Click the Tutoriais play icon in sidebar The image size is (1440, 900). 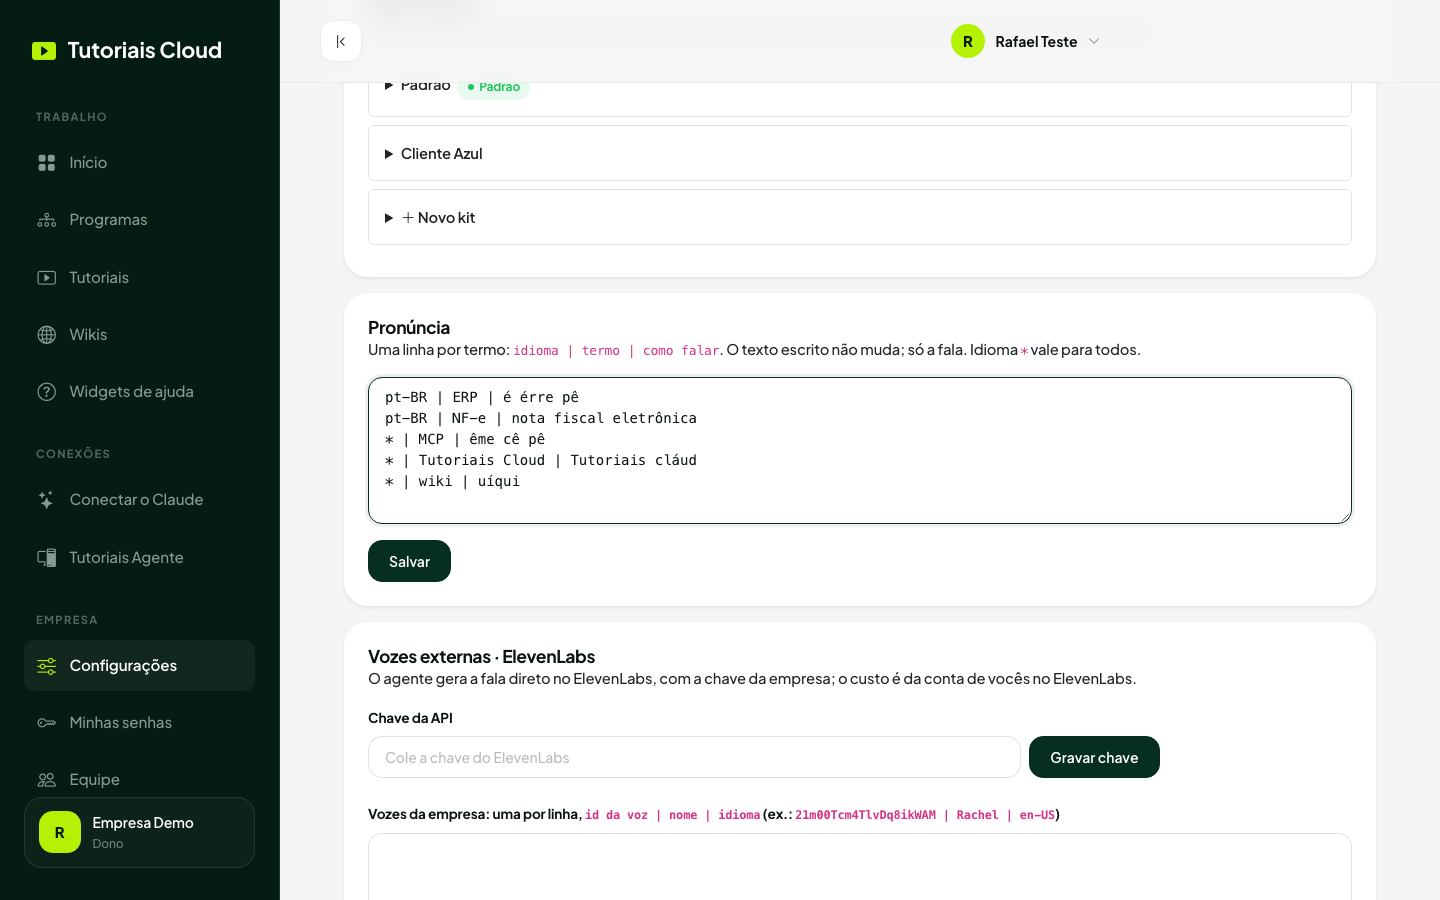coord(47,277)
